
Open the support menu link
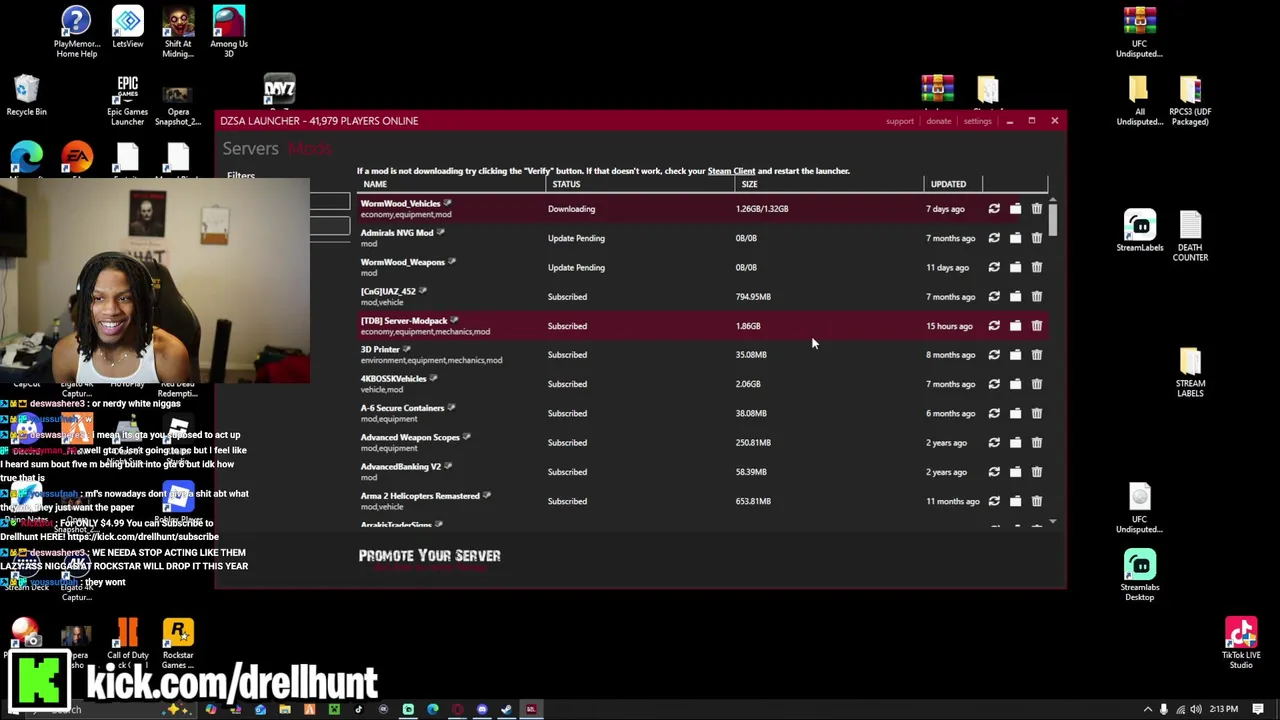(x=899, y=121)
